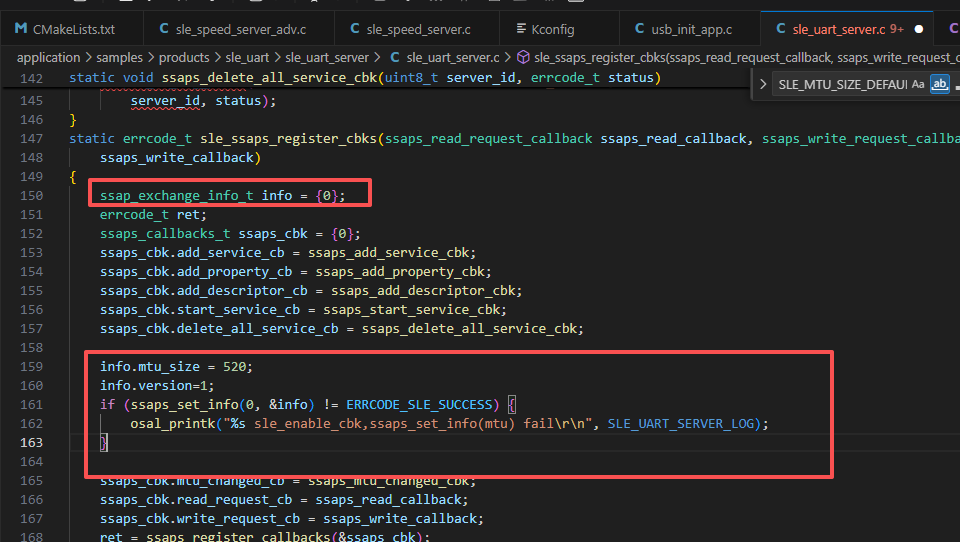Click the unsaved dot on sle_uart_server.c tab

(x=918, y=29)
